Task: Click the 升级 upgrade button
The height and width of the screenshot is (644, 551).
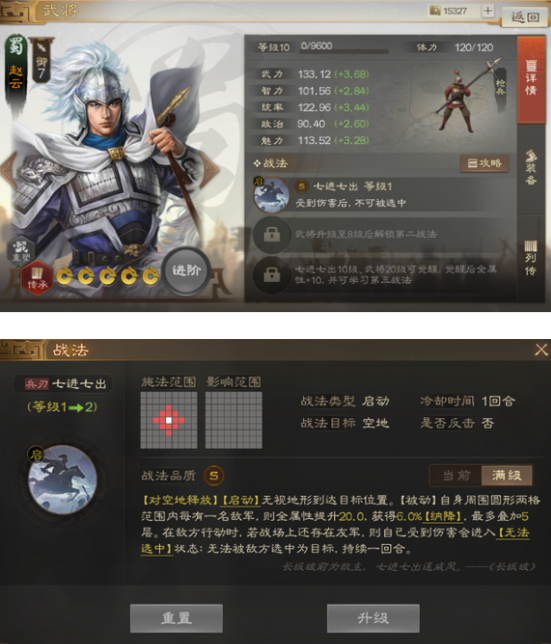Action: [373, 618]
